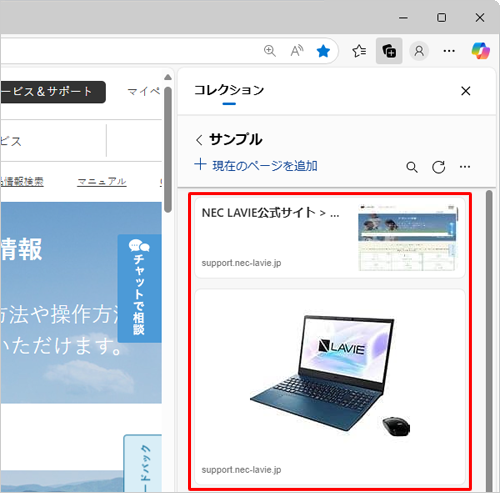Open サンプル collection more options menu
The height and width of the screenshot is (493, 500).
point(465,167)
